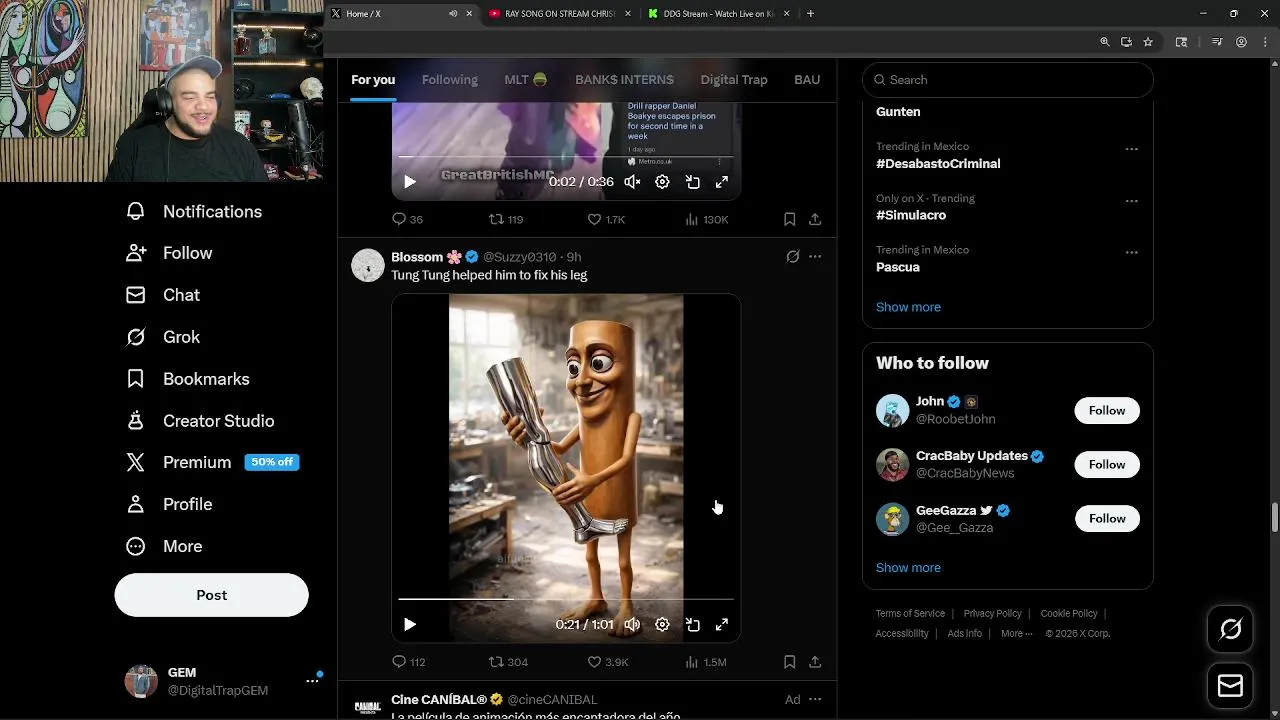
Task: Open the Digital Trap tab
Action: coord(734,80)
